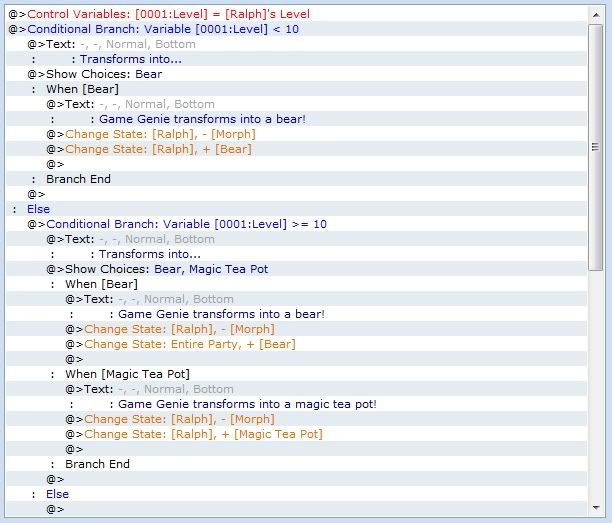The width and height of the screenshot is (612, 523).
Task: Select the Control Variables [0001:Level] command row
Action: click(x=297, y=14)
